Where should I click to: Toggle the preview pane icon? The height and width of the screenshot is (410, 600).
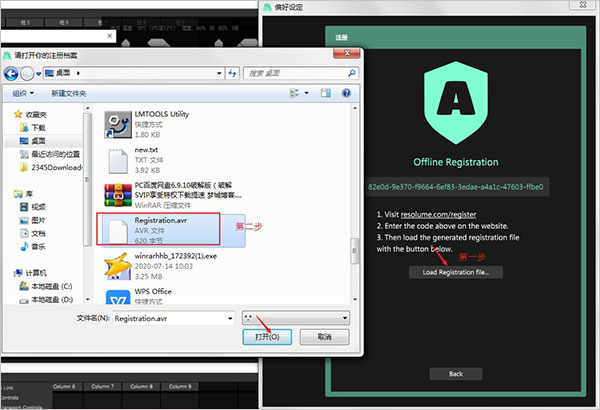coord(326,93)
